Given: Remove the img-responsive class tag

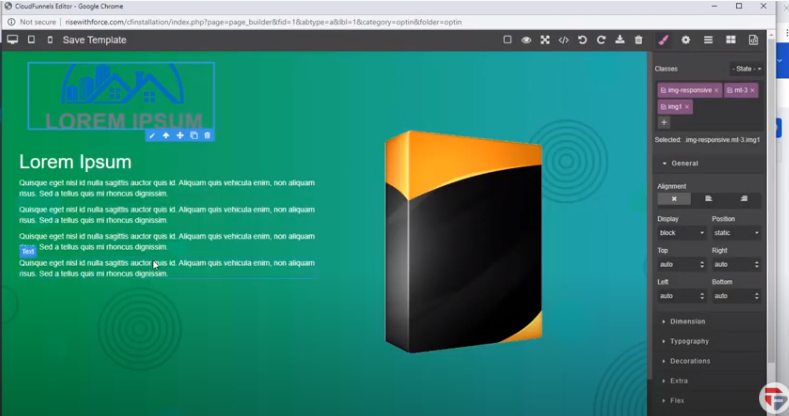Looking at the screenshot, I should 716,90.
